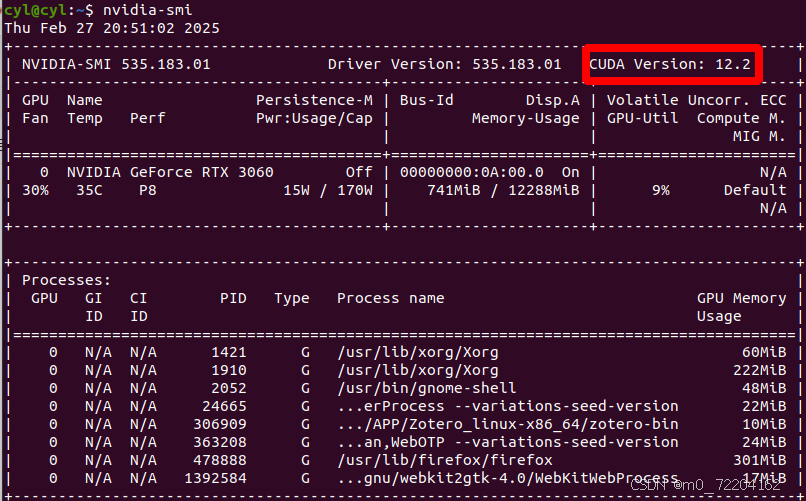
Task: Click the ...erProcess --variations-seed-version process name
Action: point(508,406)
